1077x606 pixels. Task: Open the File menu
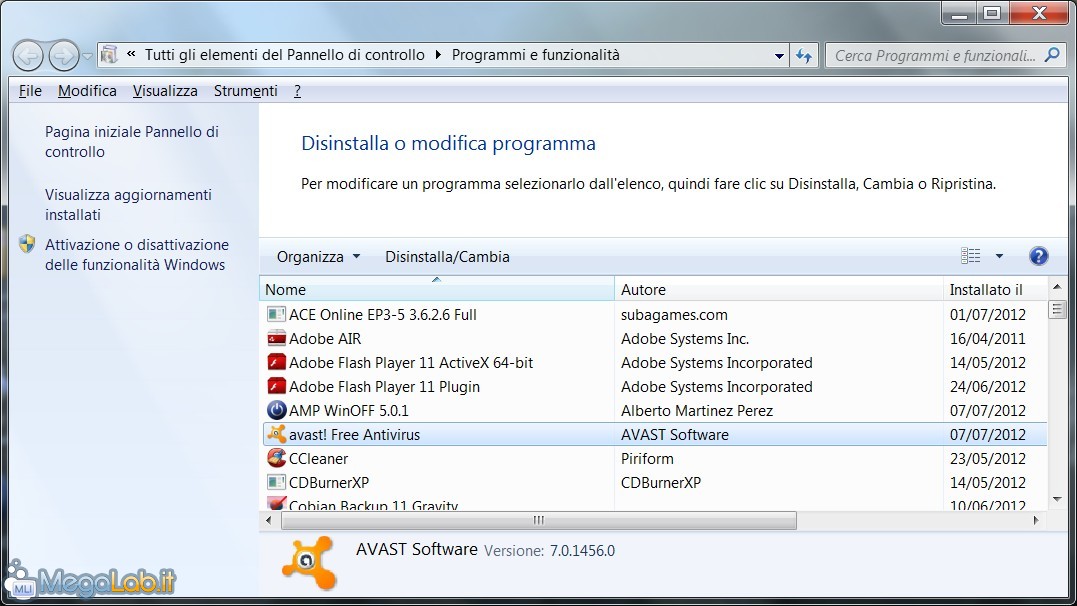(x=30, y=91)
